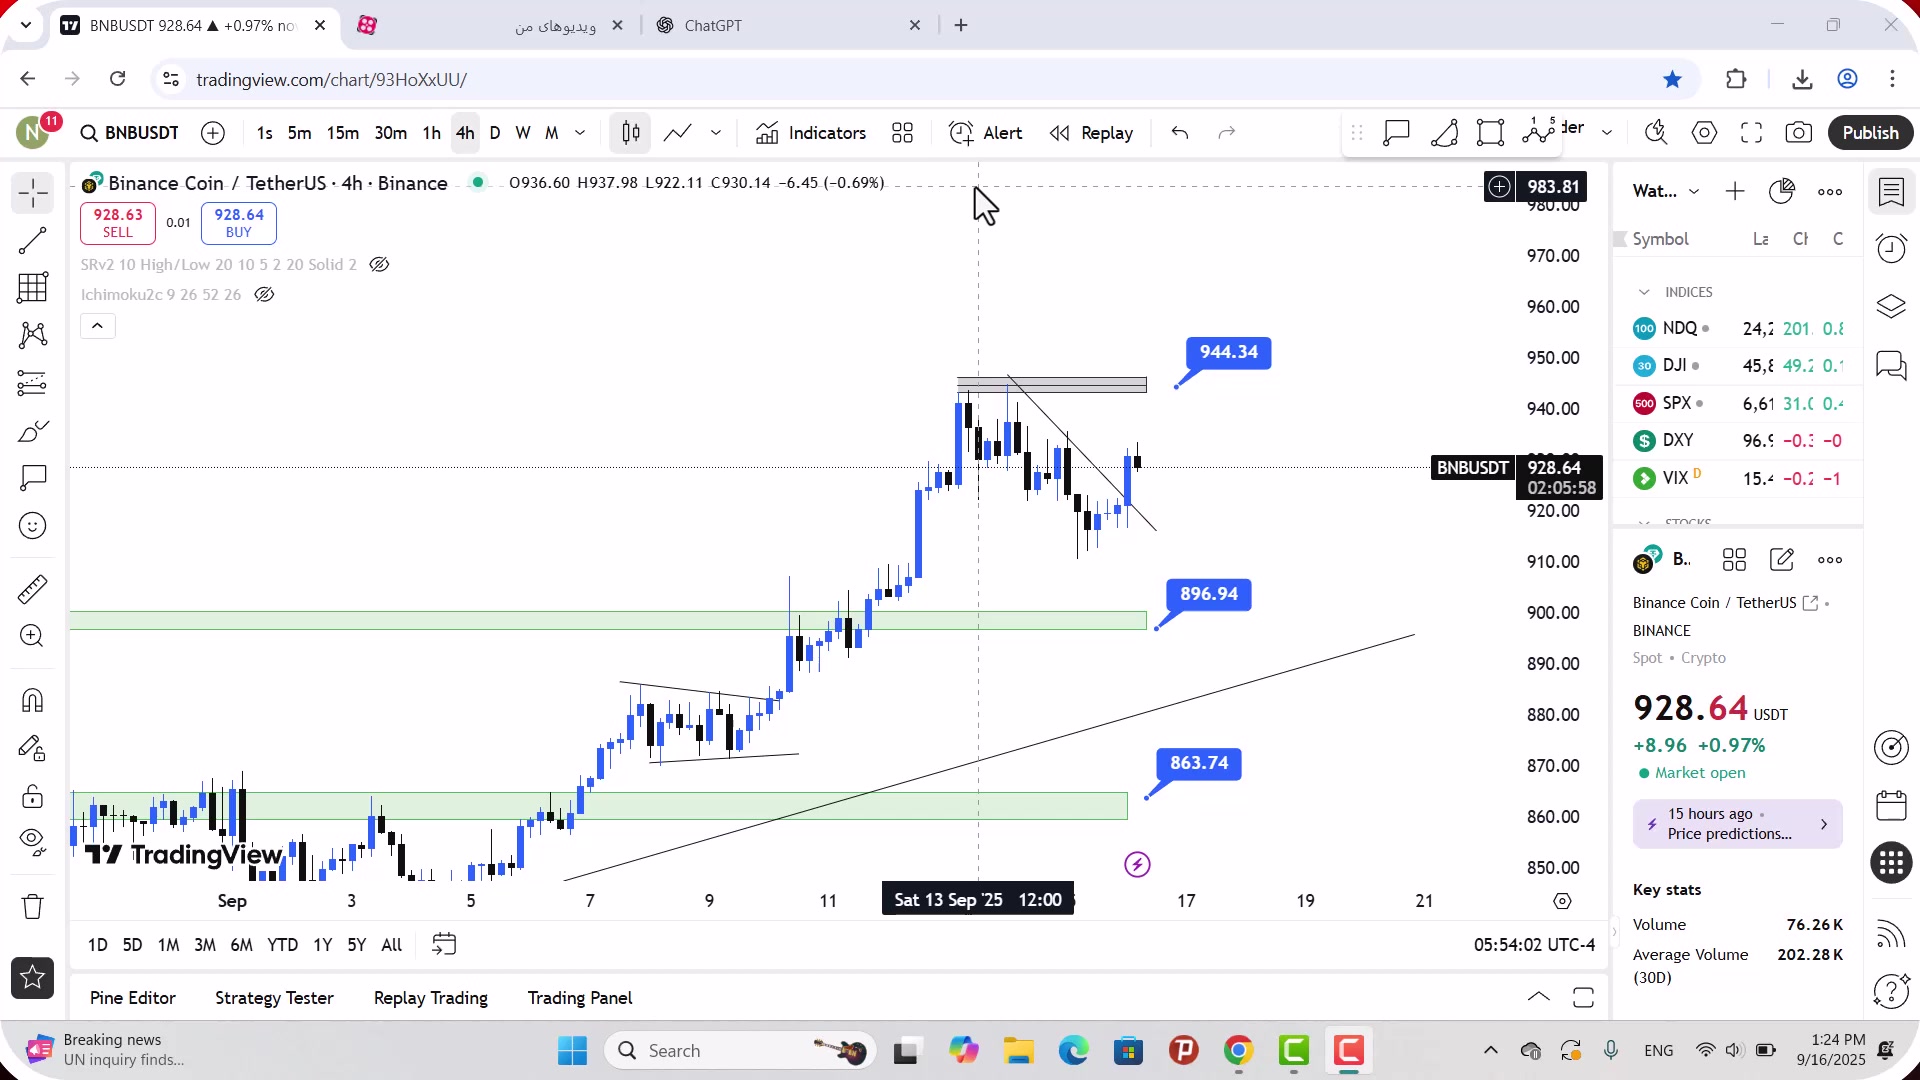Screen dimensions: 1920x1080
Task: Open watchlist more options menu
Action: pos(1830,191)
